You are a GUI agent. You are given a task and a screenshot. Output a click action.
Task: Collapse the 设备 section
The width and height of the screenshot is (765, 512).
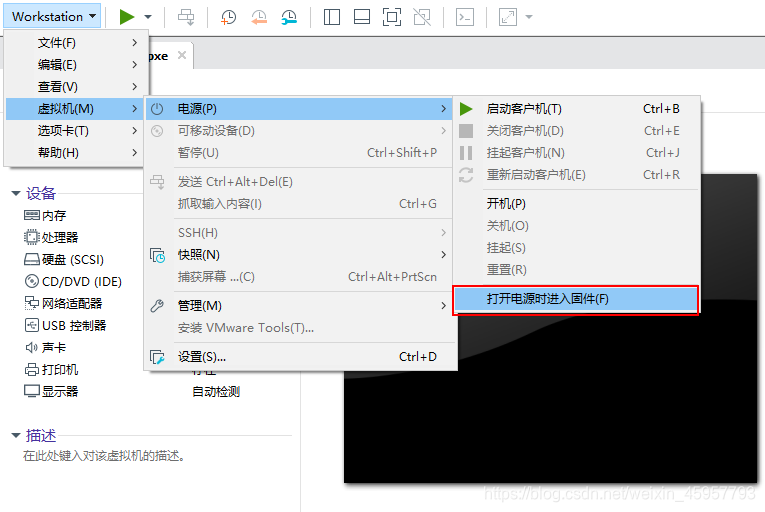coord(16,194)
